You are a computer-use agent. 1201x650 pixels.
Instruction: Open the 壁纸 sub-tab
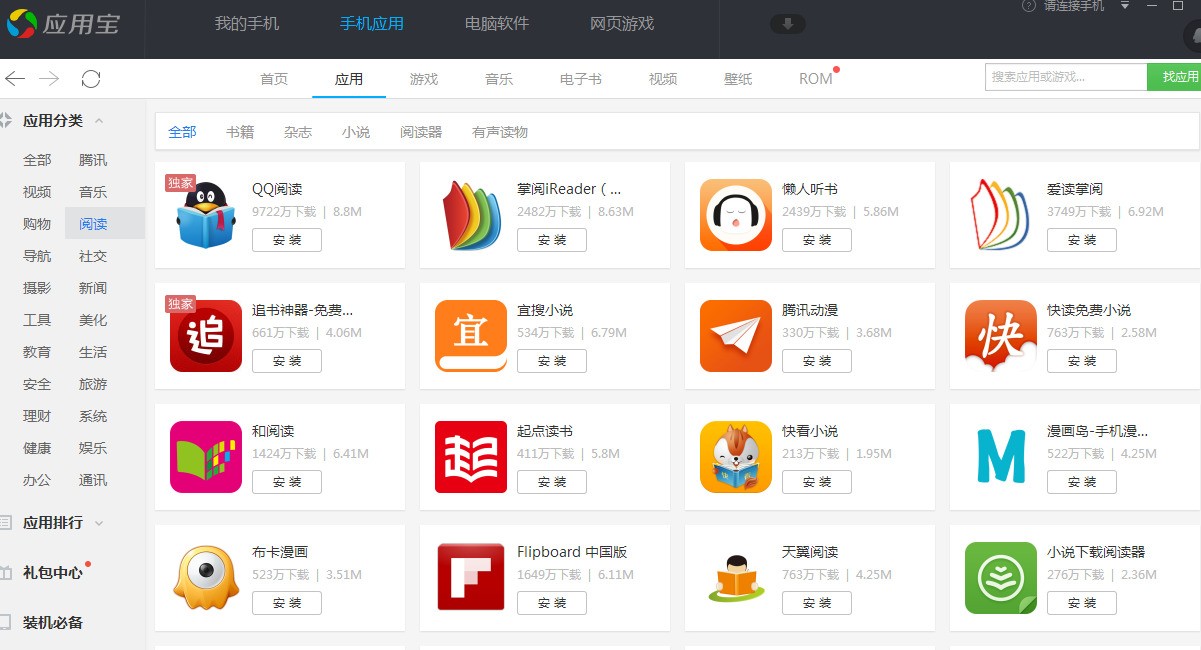738,79
